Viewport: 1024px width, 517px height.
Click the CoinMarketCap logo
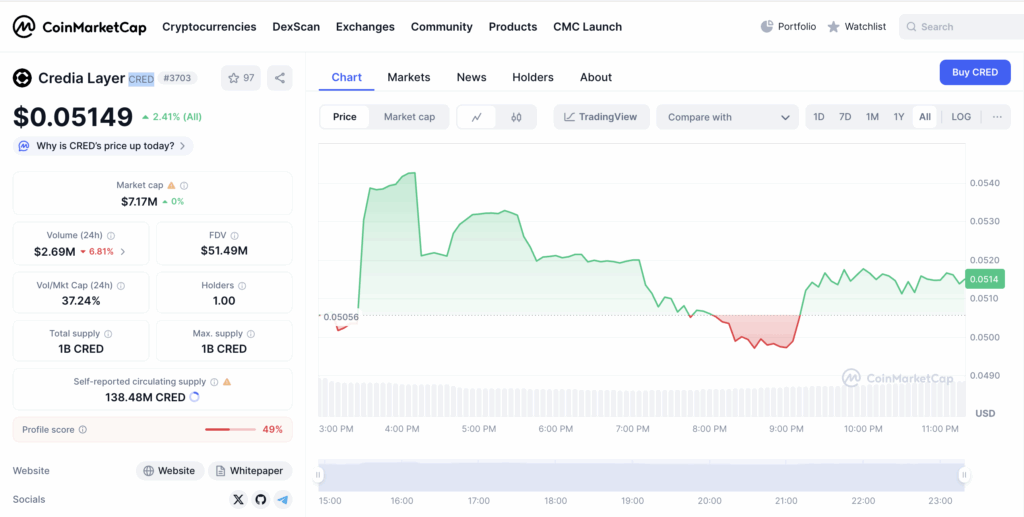point(79,27)
